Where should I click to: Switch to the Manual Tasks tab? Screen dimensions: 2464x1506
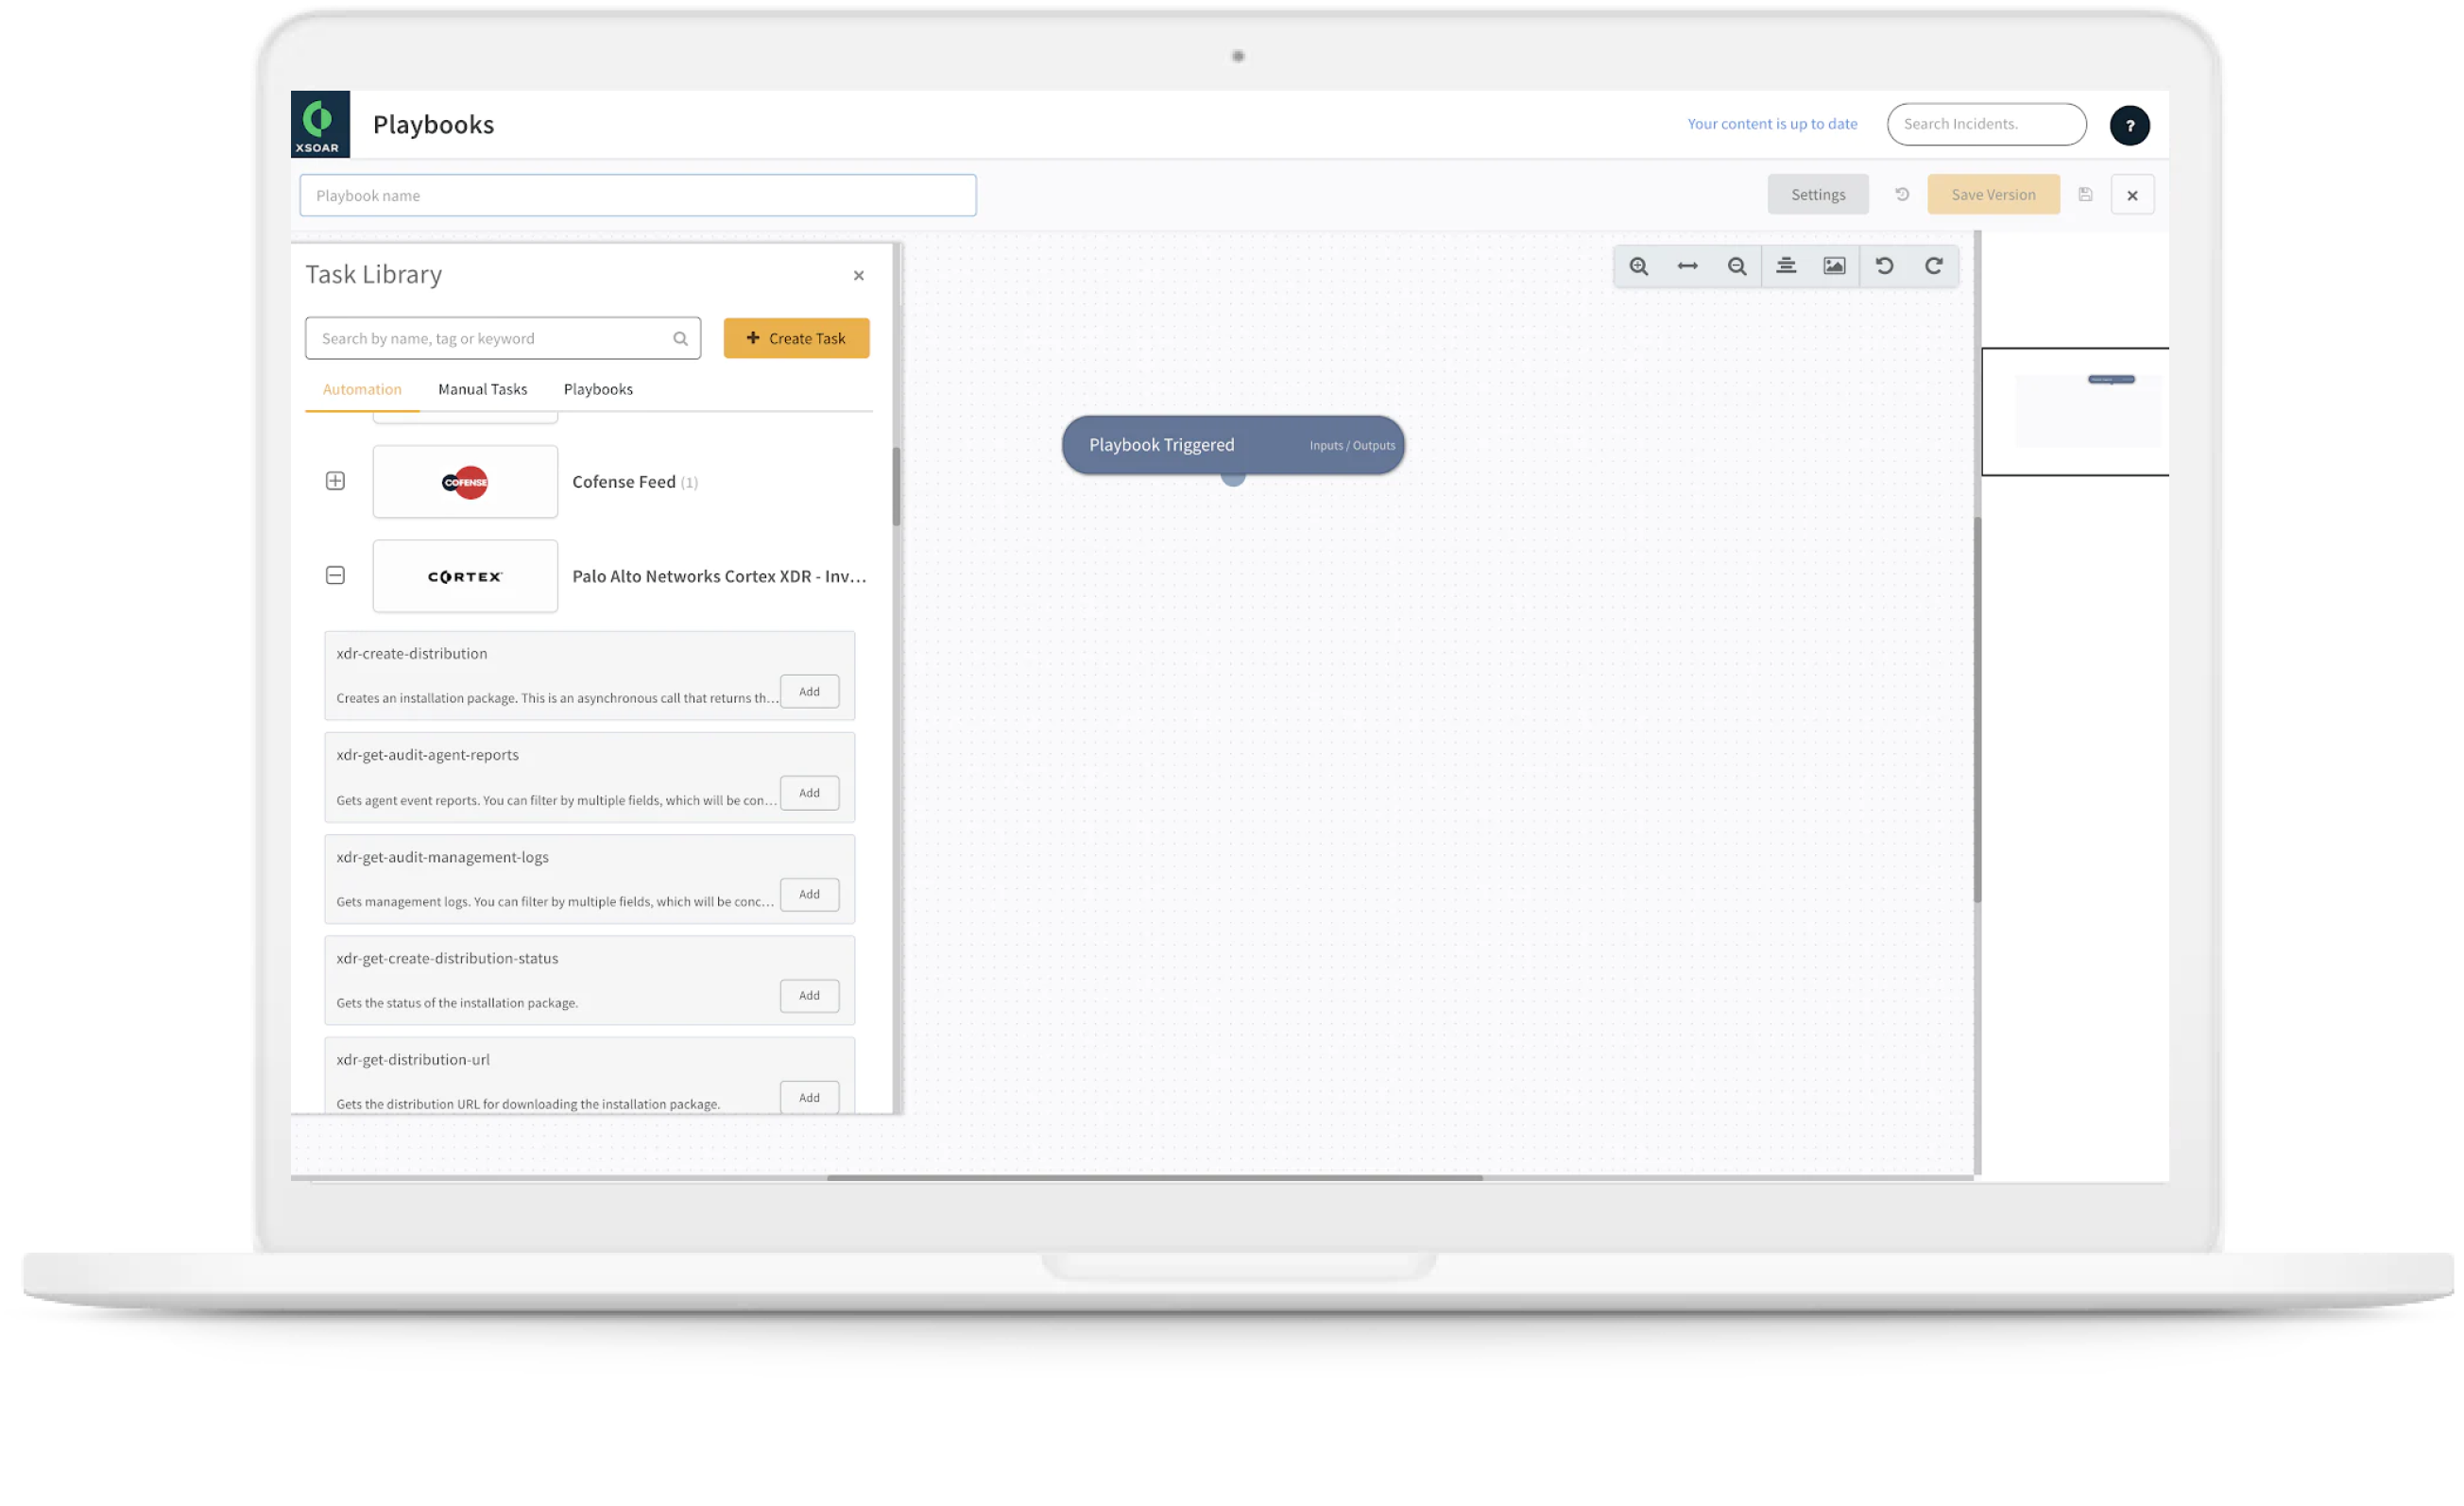click(x=482, y=389)
